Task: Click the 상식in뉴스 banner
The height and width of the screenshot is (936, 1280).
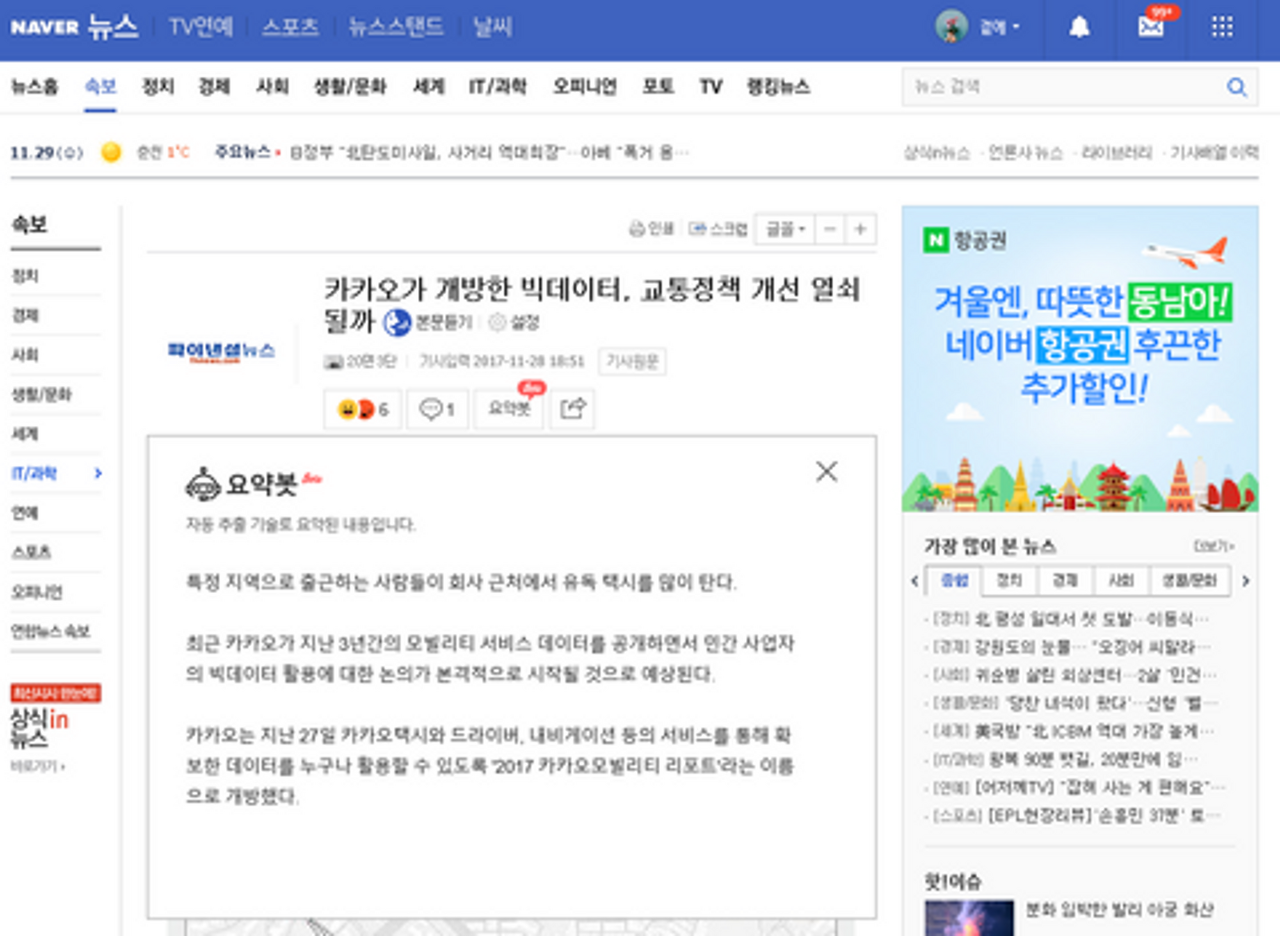Action: [x=40, y=729]
